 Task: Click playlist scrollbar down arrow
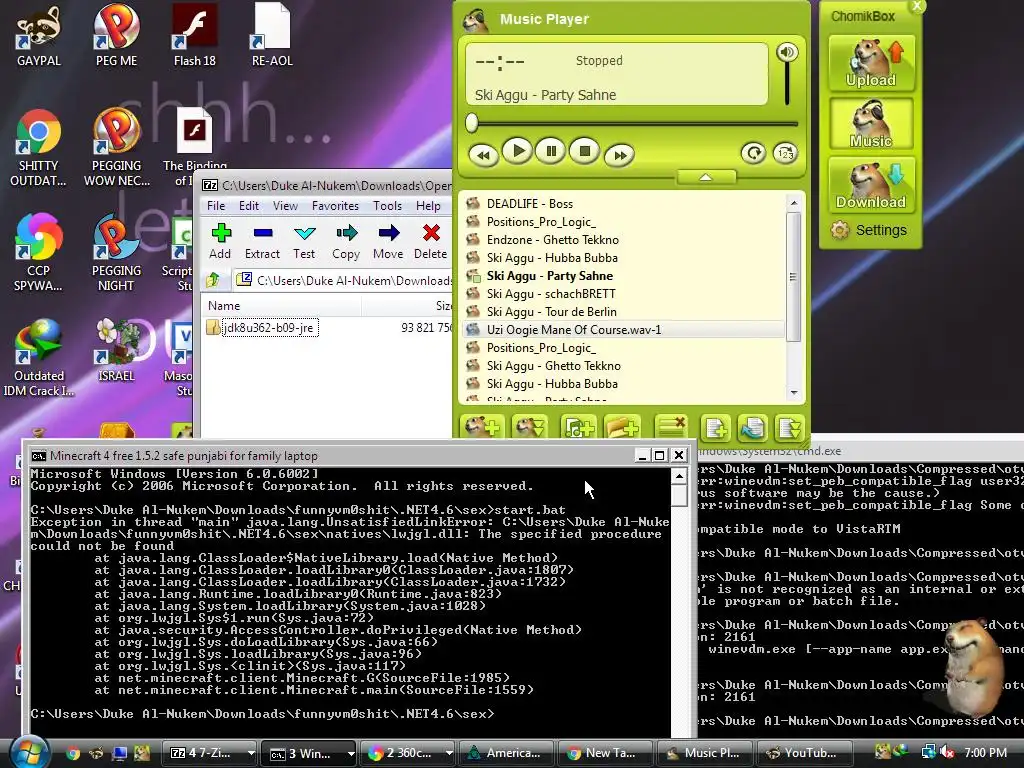click(x=793, y=392)
